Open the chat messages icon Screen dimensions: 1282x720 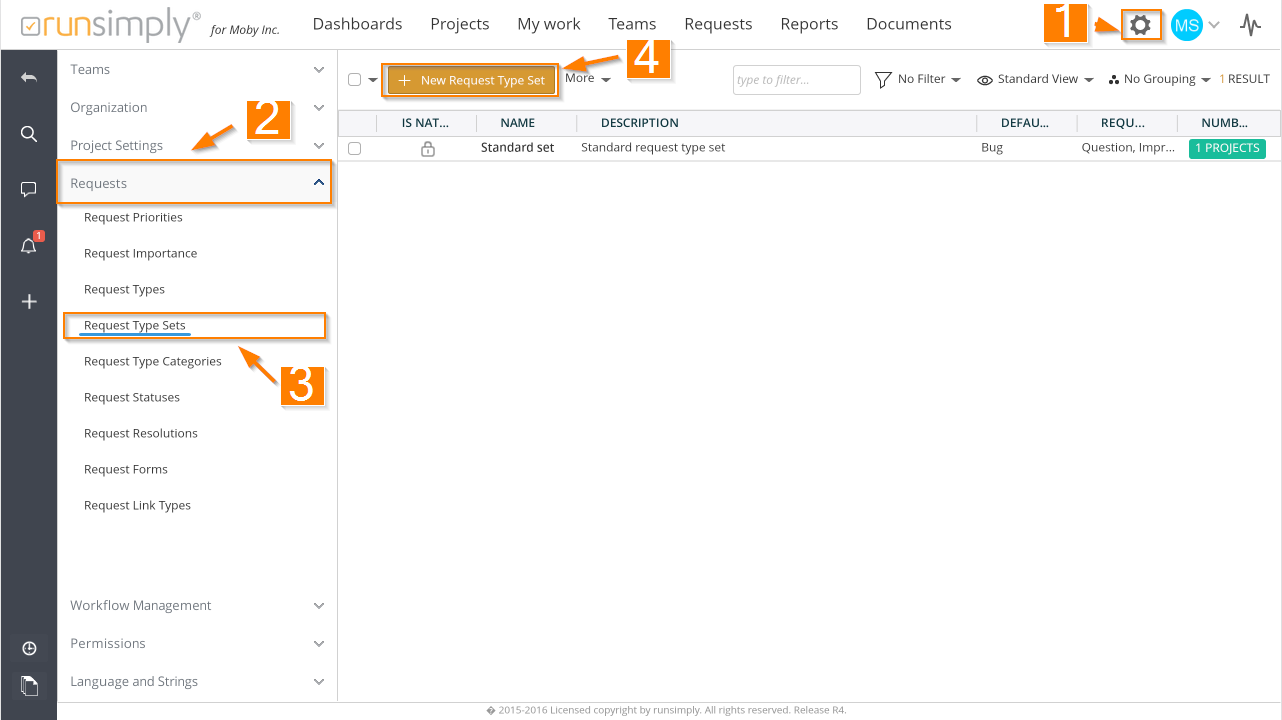(x=29, y=189)
